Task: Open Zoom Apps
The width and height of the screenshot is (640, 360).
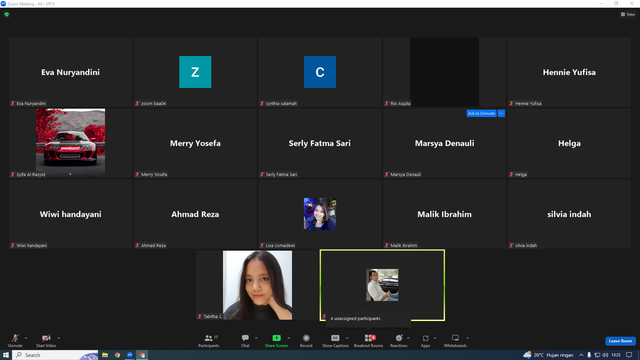Action: (425, 340)
